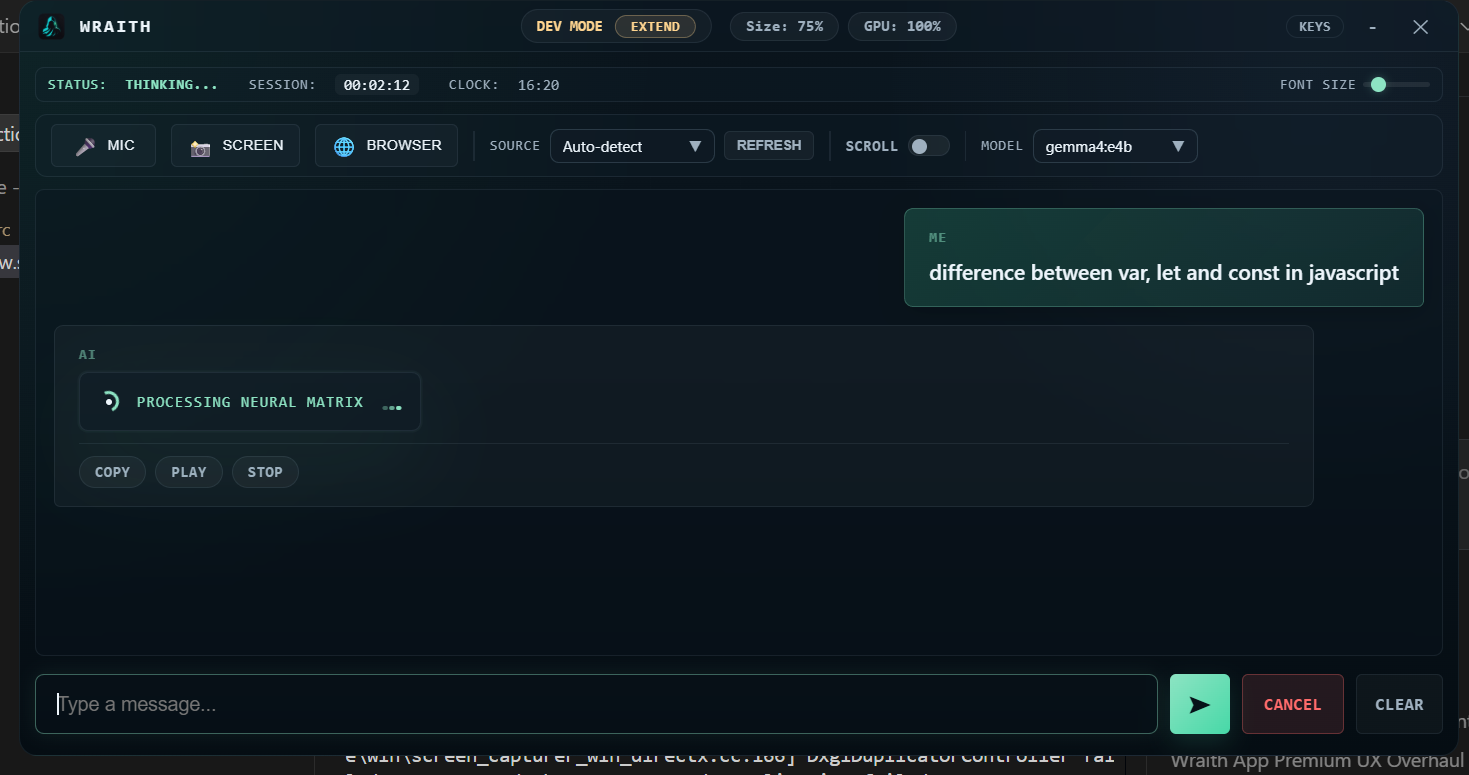Expand the gemma4:e4b model dropdown
The width and height of the screenshot is (1469, 775).
coord(1114,146)
